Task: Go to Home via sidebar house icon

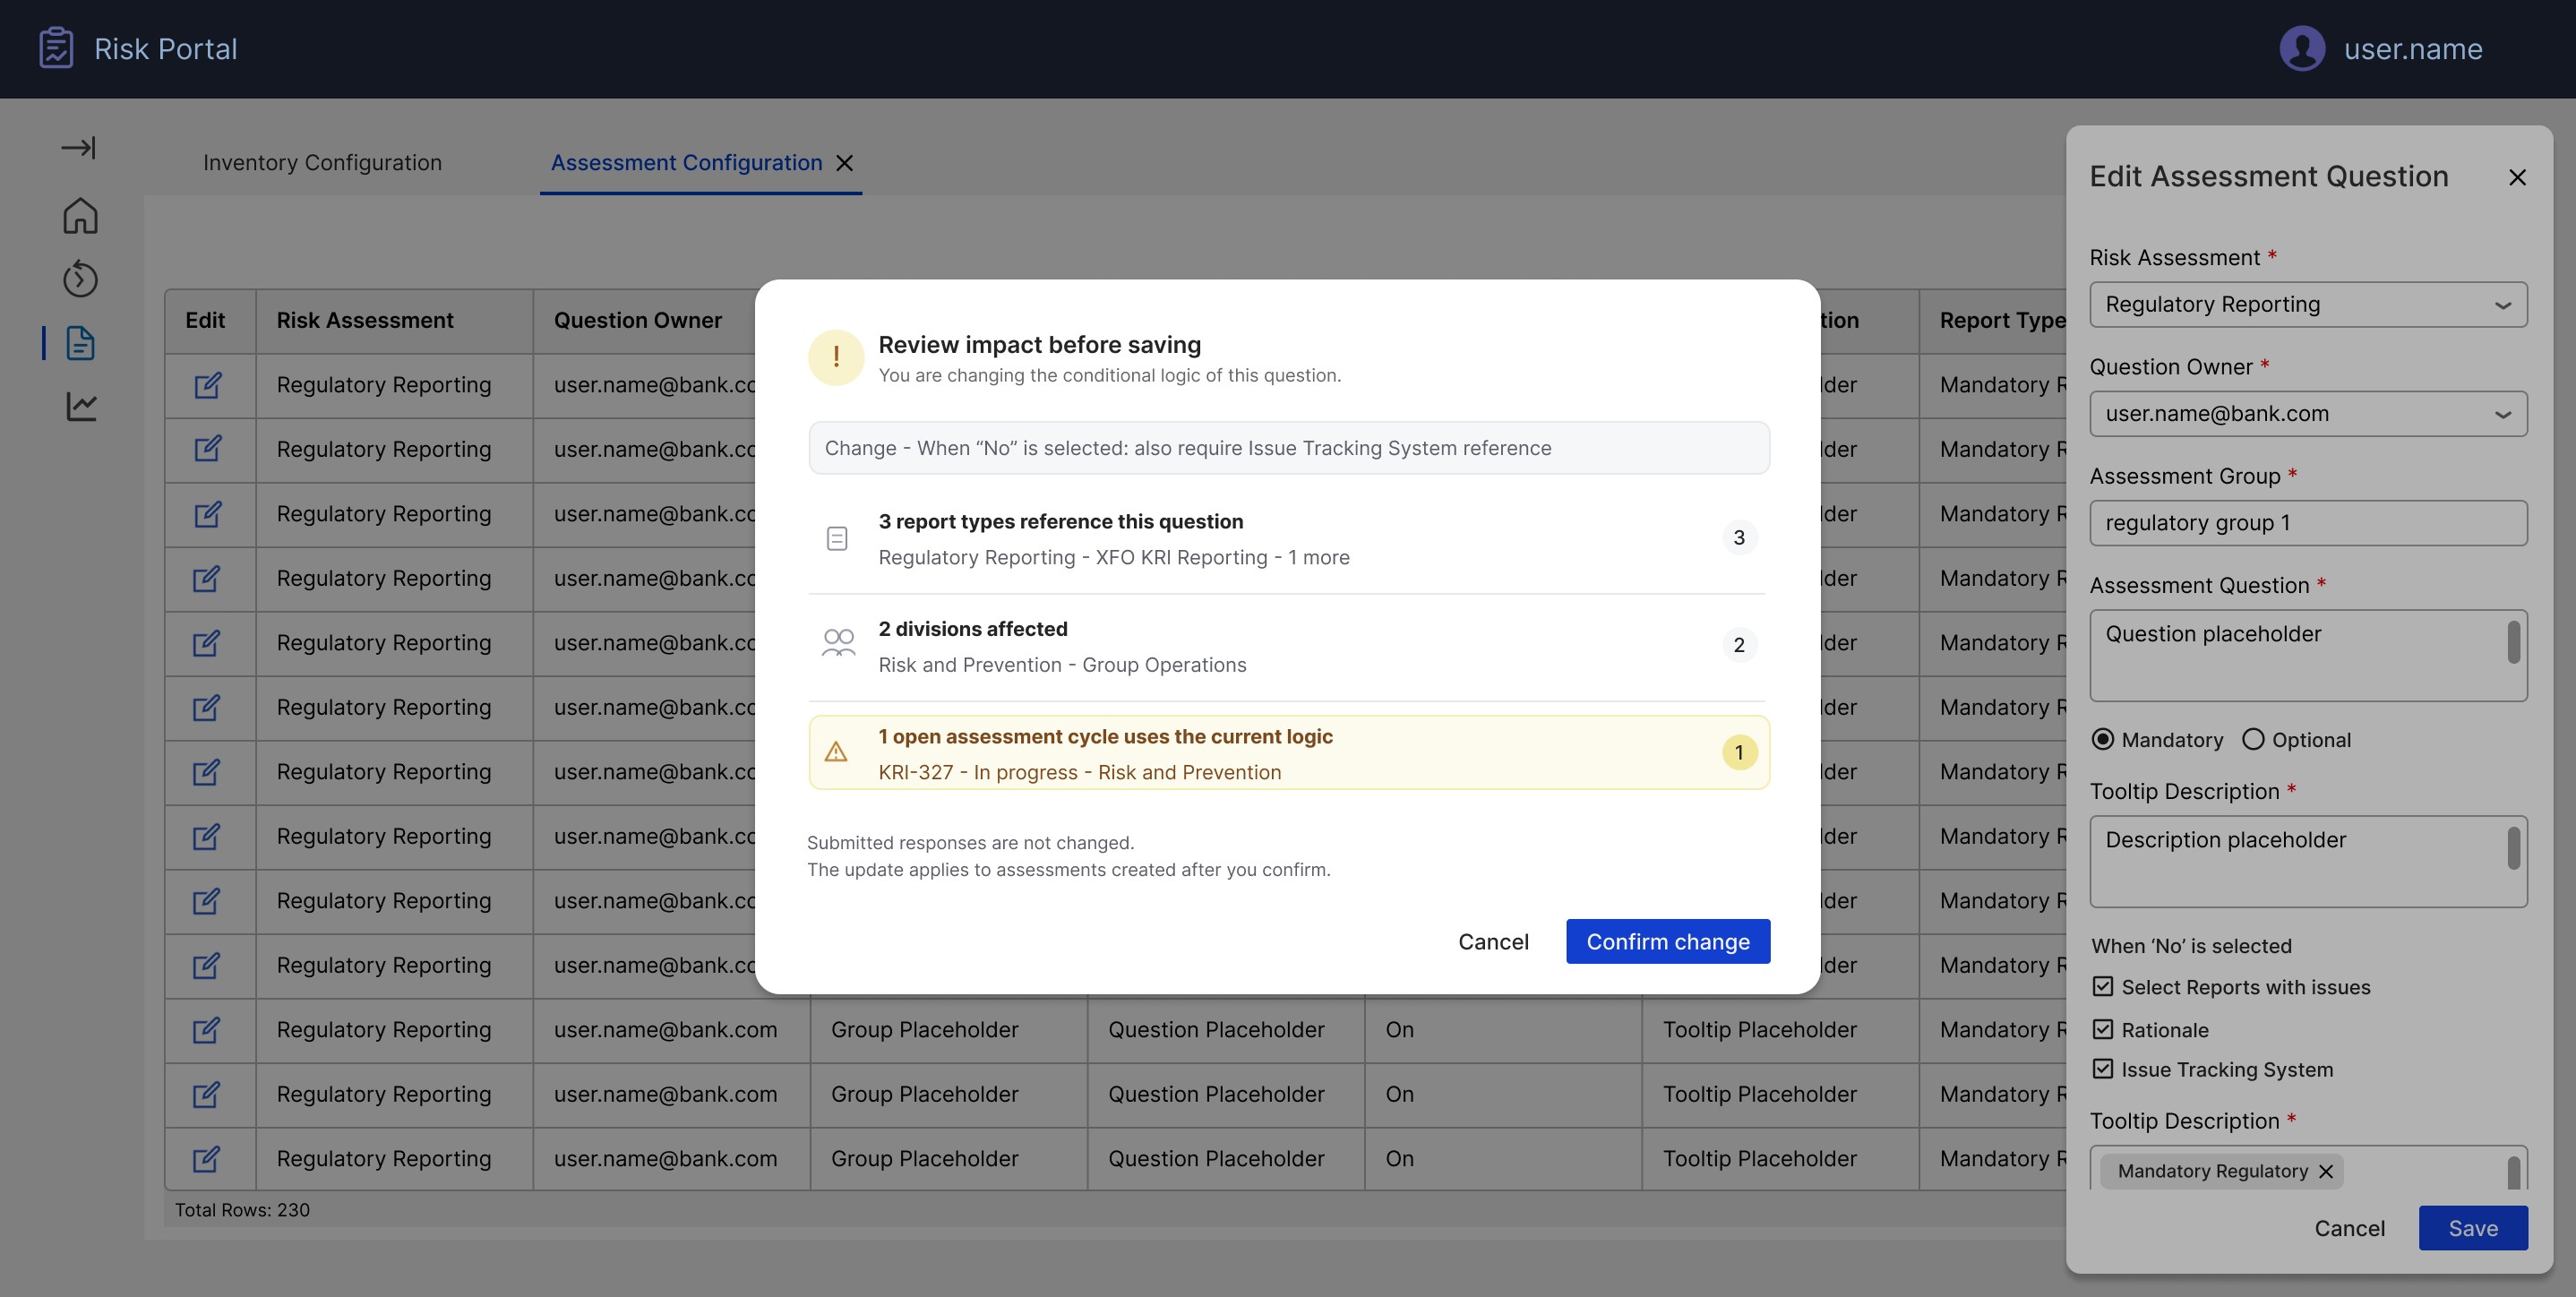Action: pos(80,215)
